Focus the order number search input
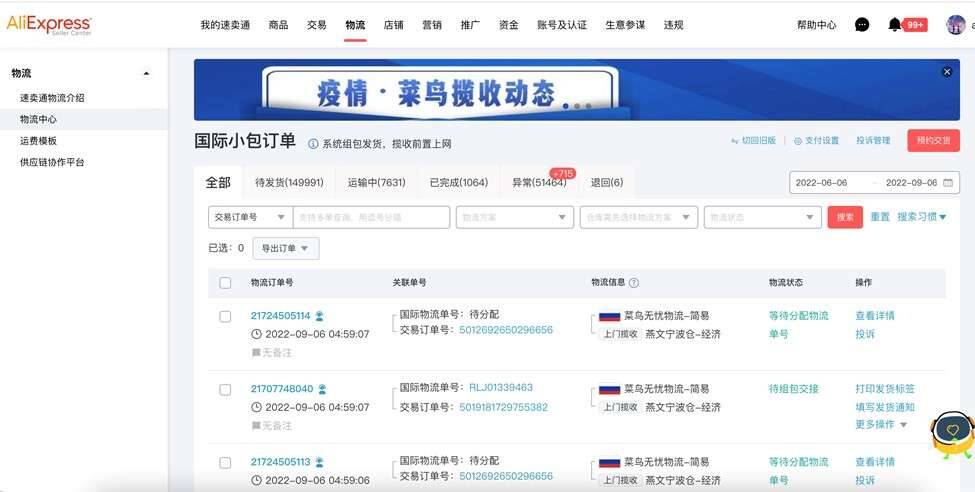This screenshot has height=492, width=975. click(x=371, y=217)
